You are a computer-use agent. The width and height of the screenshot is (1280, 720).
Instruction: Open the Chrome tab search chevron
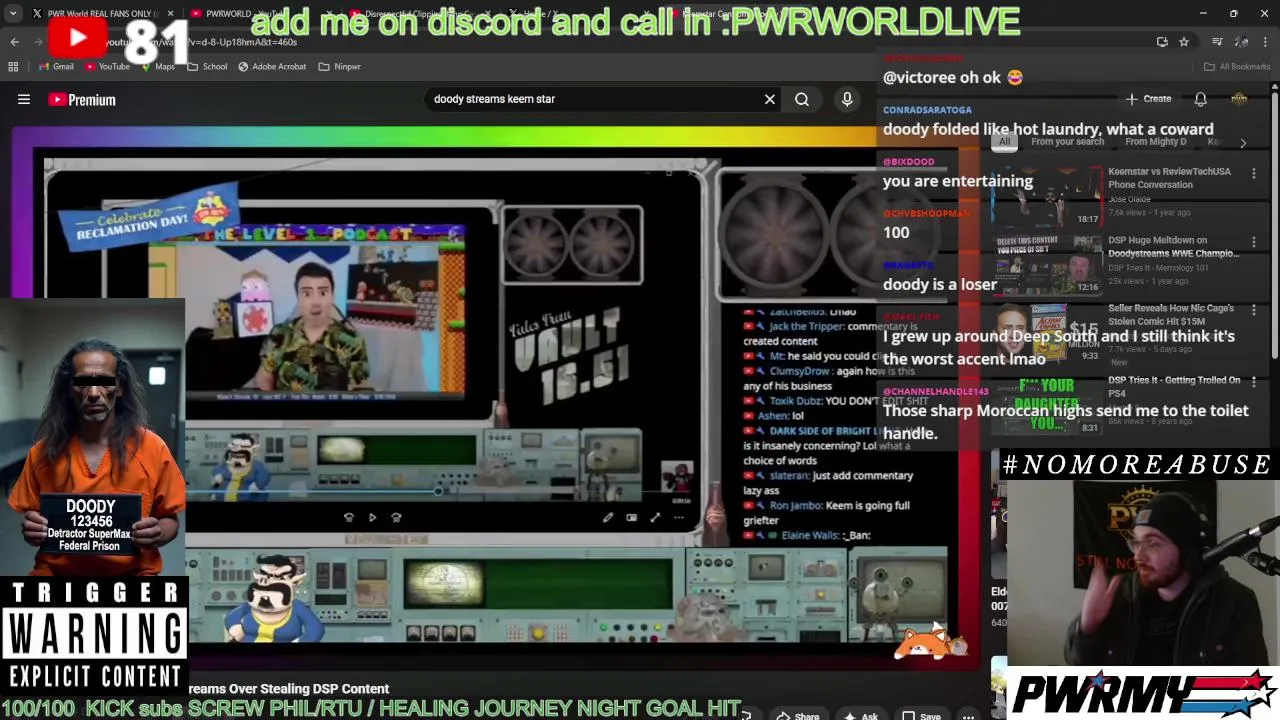click(x=14, y=13)
